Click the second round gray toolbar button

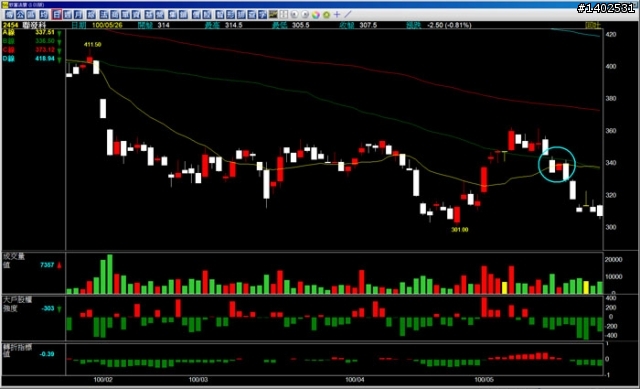pyautogui.click(x=305, y=15)
